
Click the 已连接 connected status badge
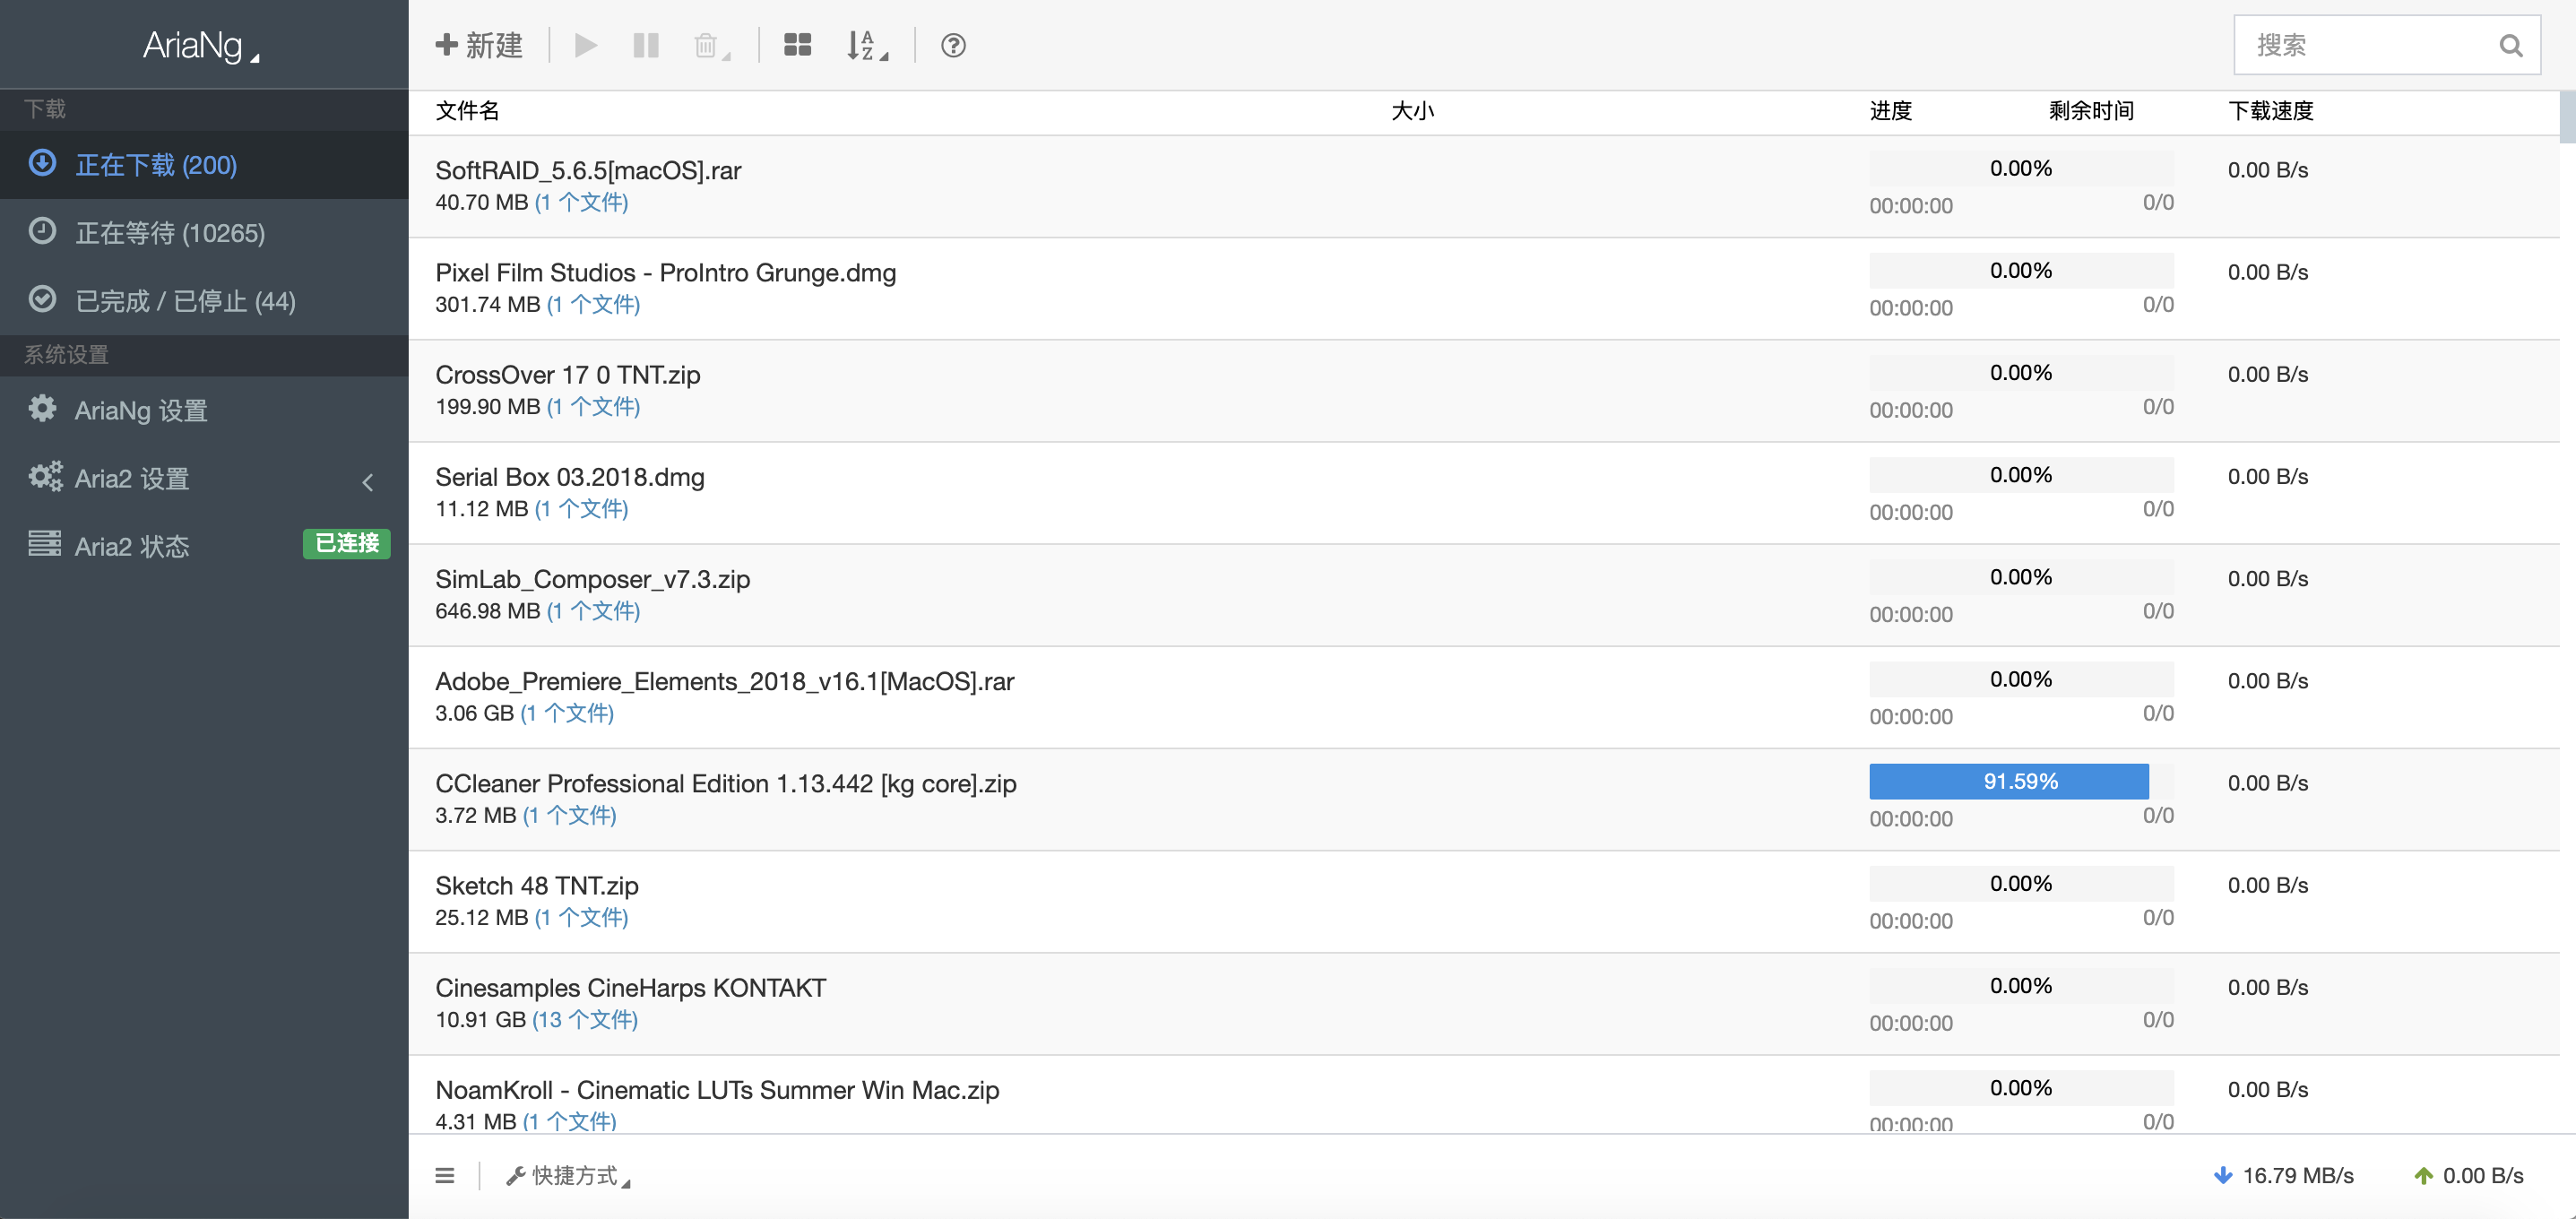click(346, 543)
